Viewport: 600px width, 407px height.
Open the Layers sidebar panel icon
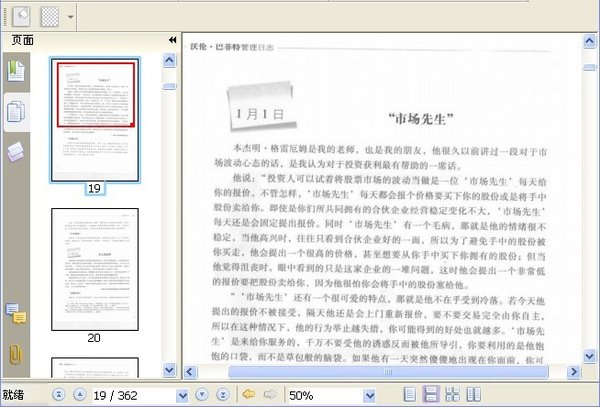coord(16,151)
